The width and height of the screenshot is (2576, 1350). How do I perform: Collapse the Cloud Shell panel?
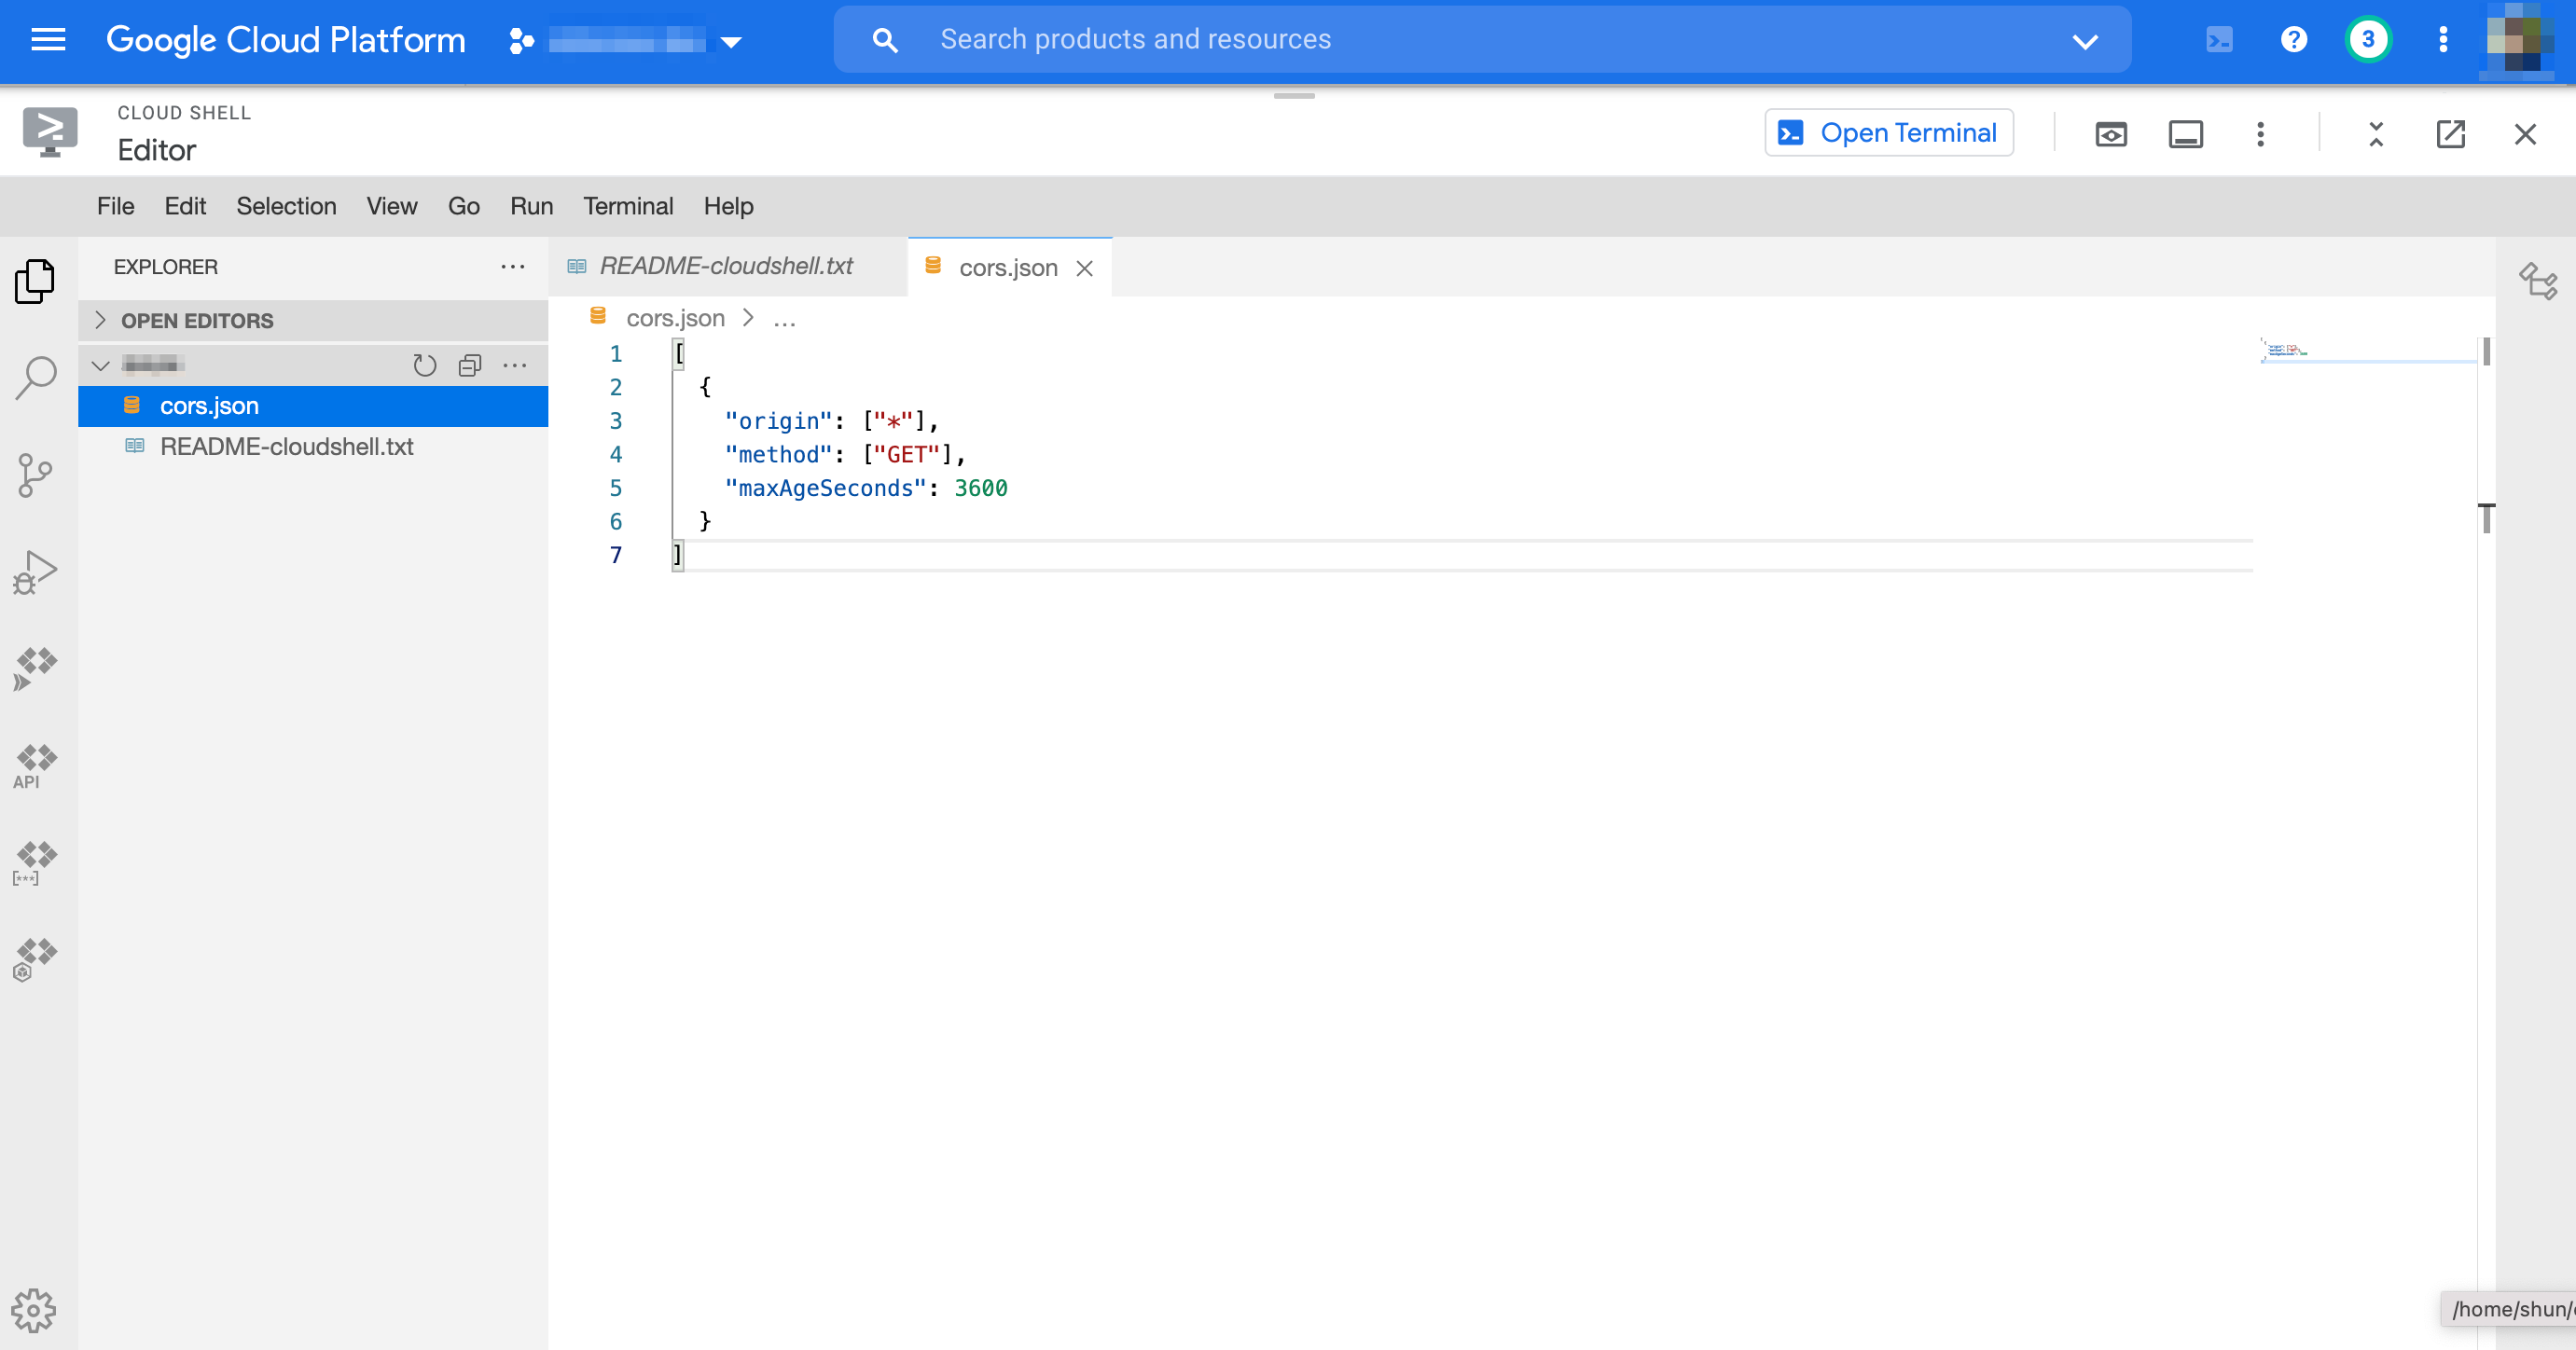click(x=2376, y=134)
